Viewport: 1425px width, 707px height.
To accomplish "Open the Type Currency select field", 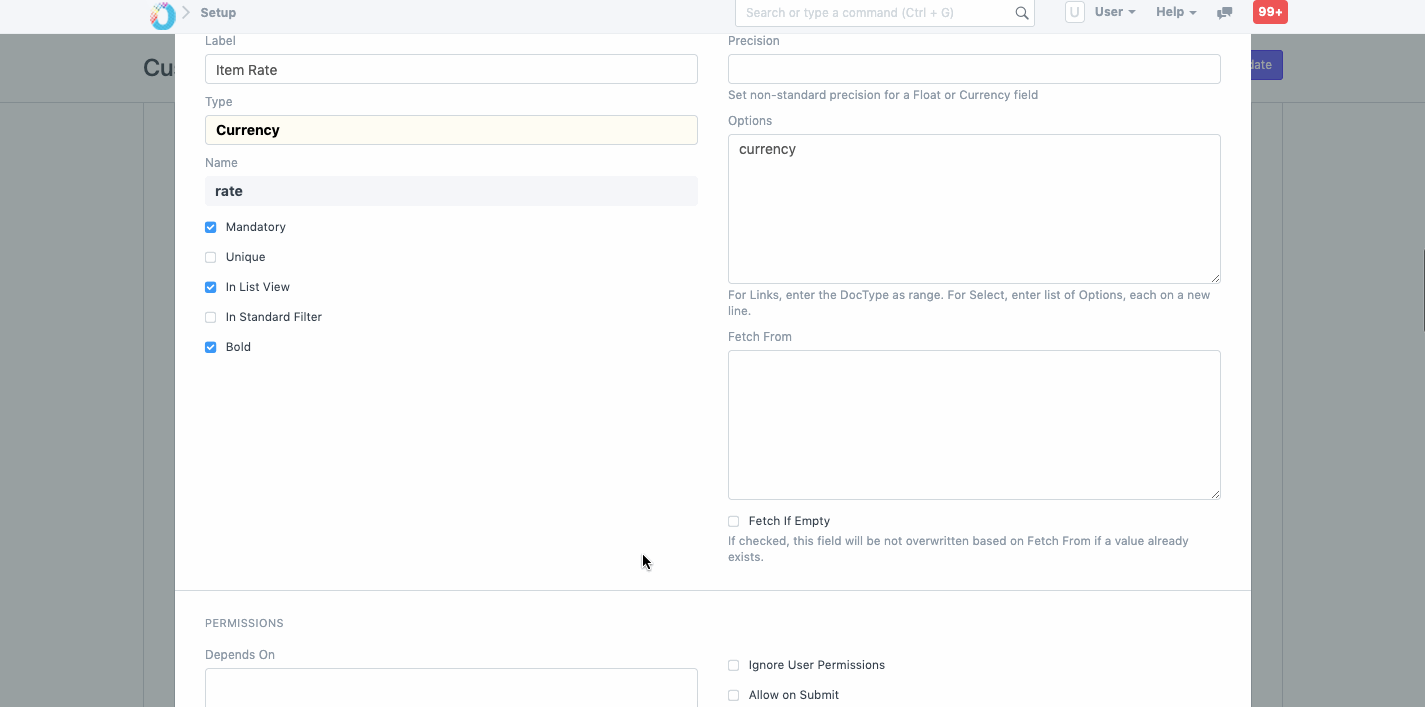I will coord(451,130).
